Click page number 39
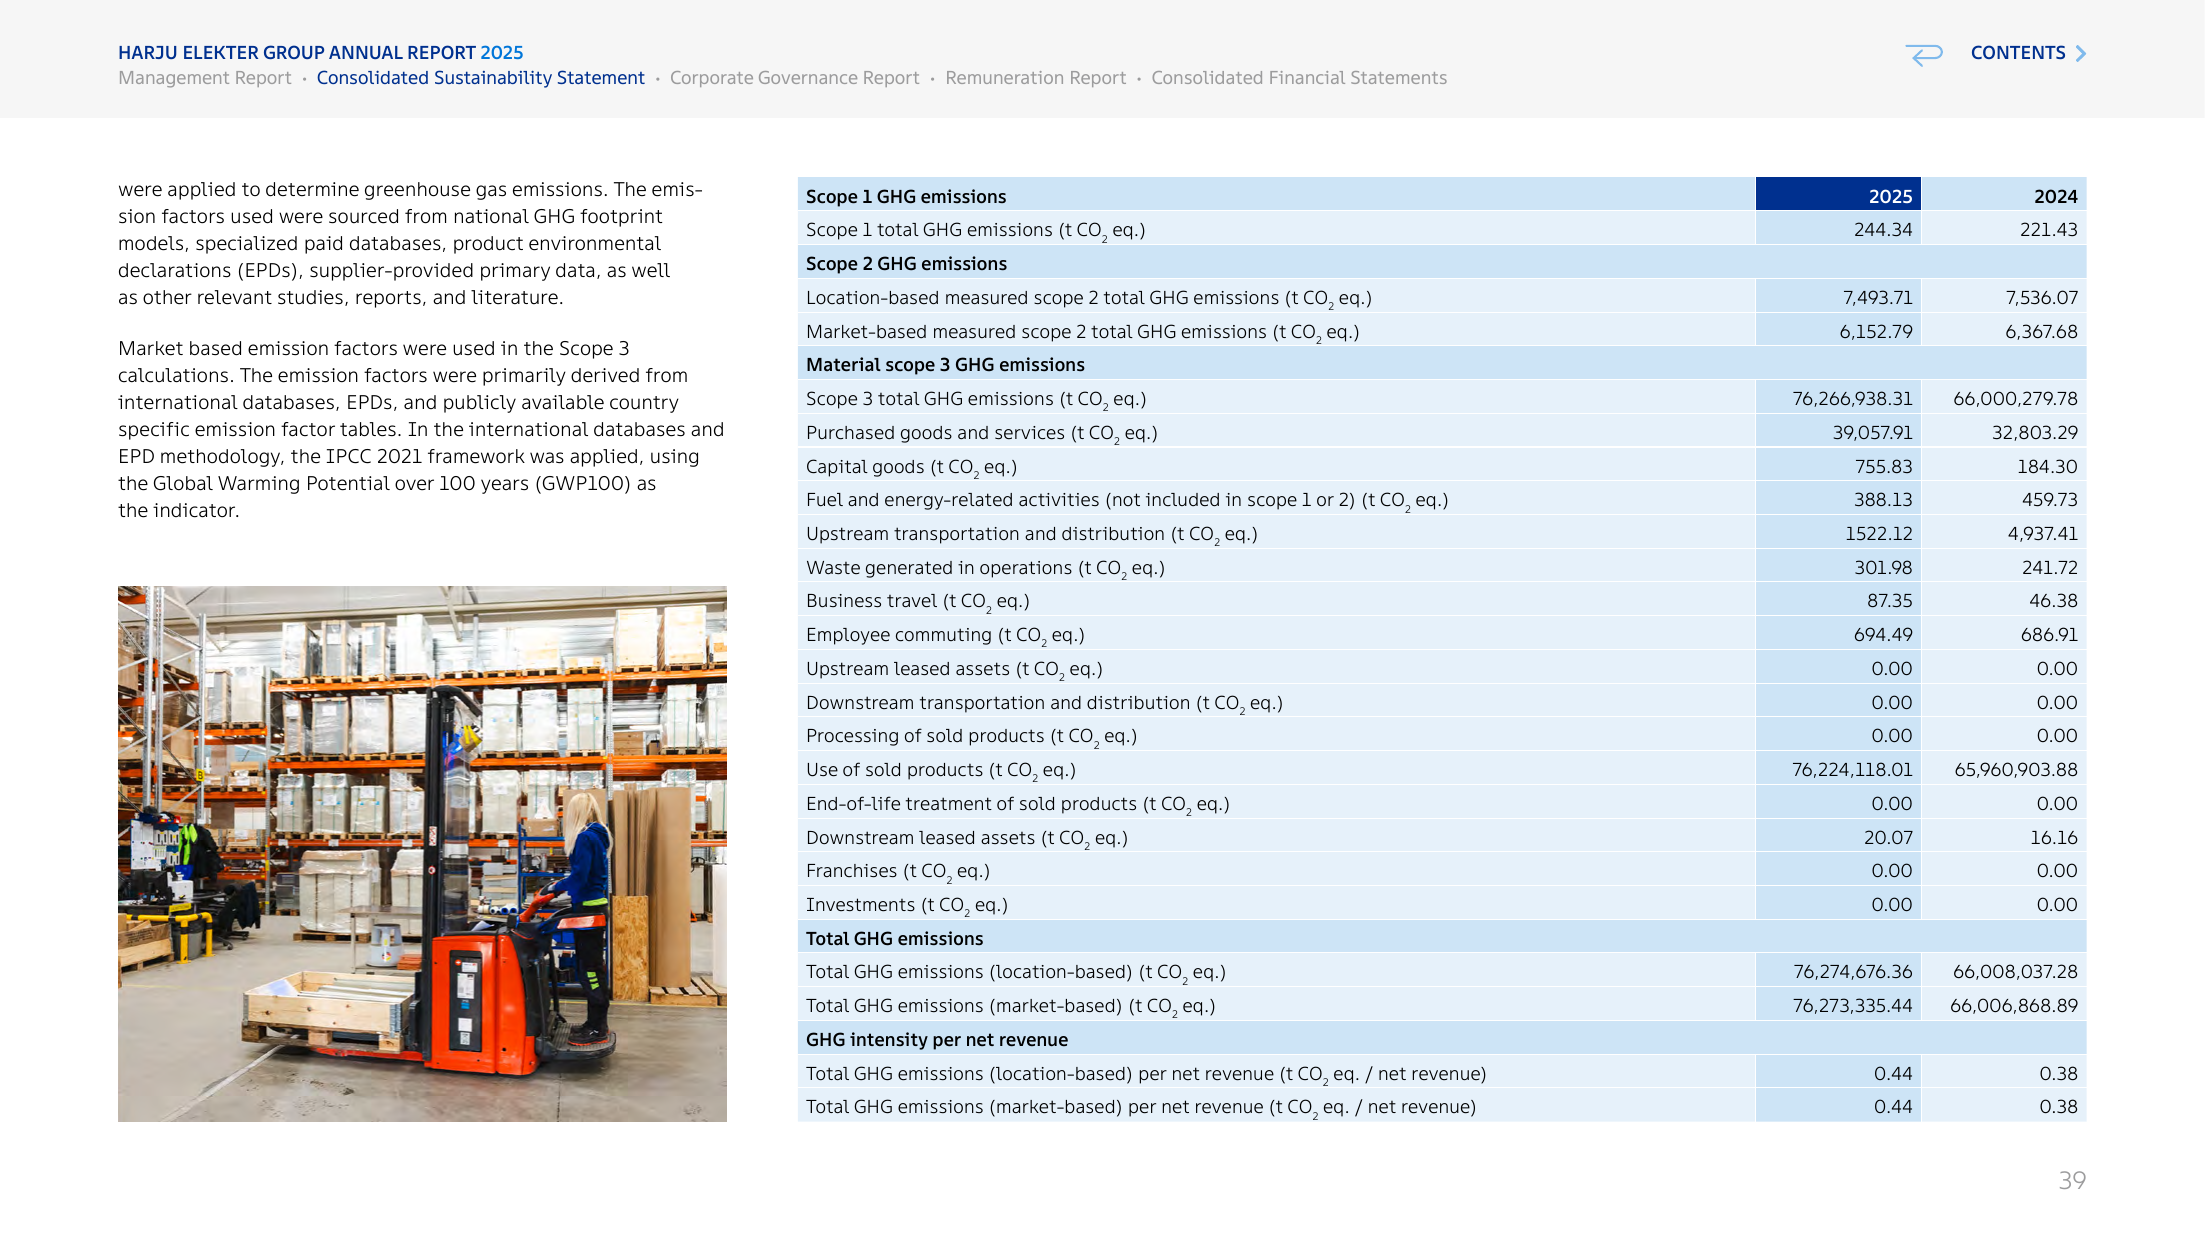Screen dimensions: 2205x1241 pos(2071,1181)
